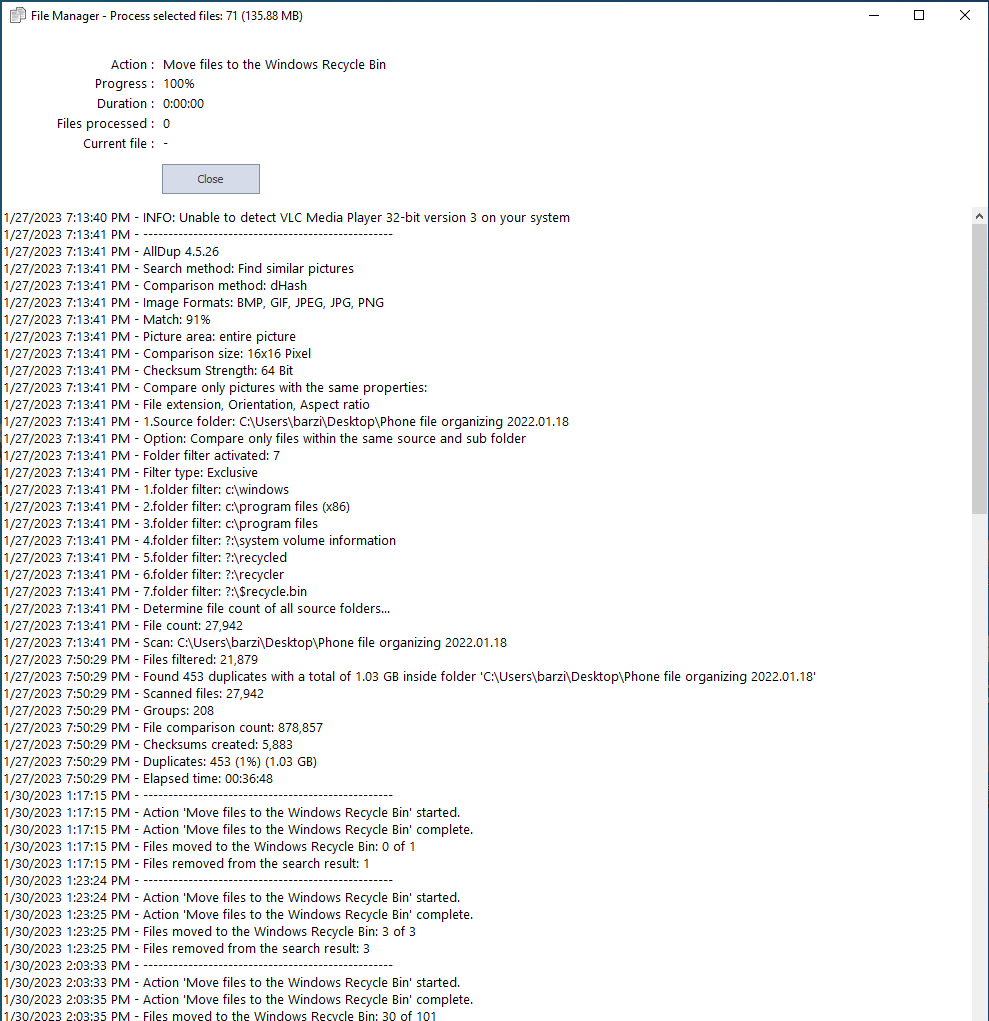The image size is (989, 1021).
Task: Click the File Manager icon in the title bar
Action: 17,15
